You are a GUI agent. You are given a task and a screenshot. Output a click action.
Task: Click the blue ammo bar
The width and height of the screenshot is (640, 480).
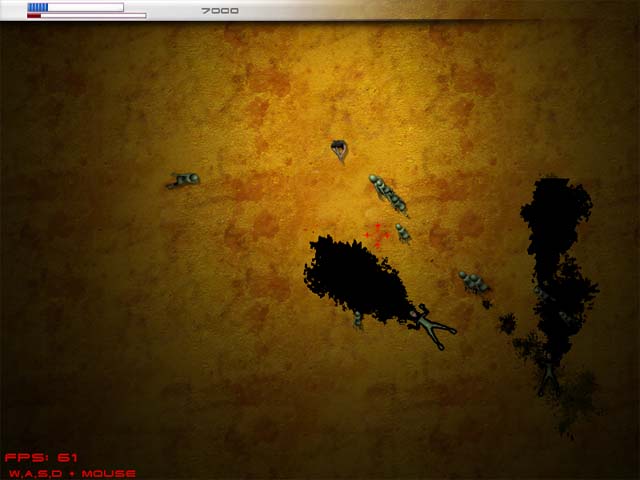point(76,7)
